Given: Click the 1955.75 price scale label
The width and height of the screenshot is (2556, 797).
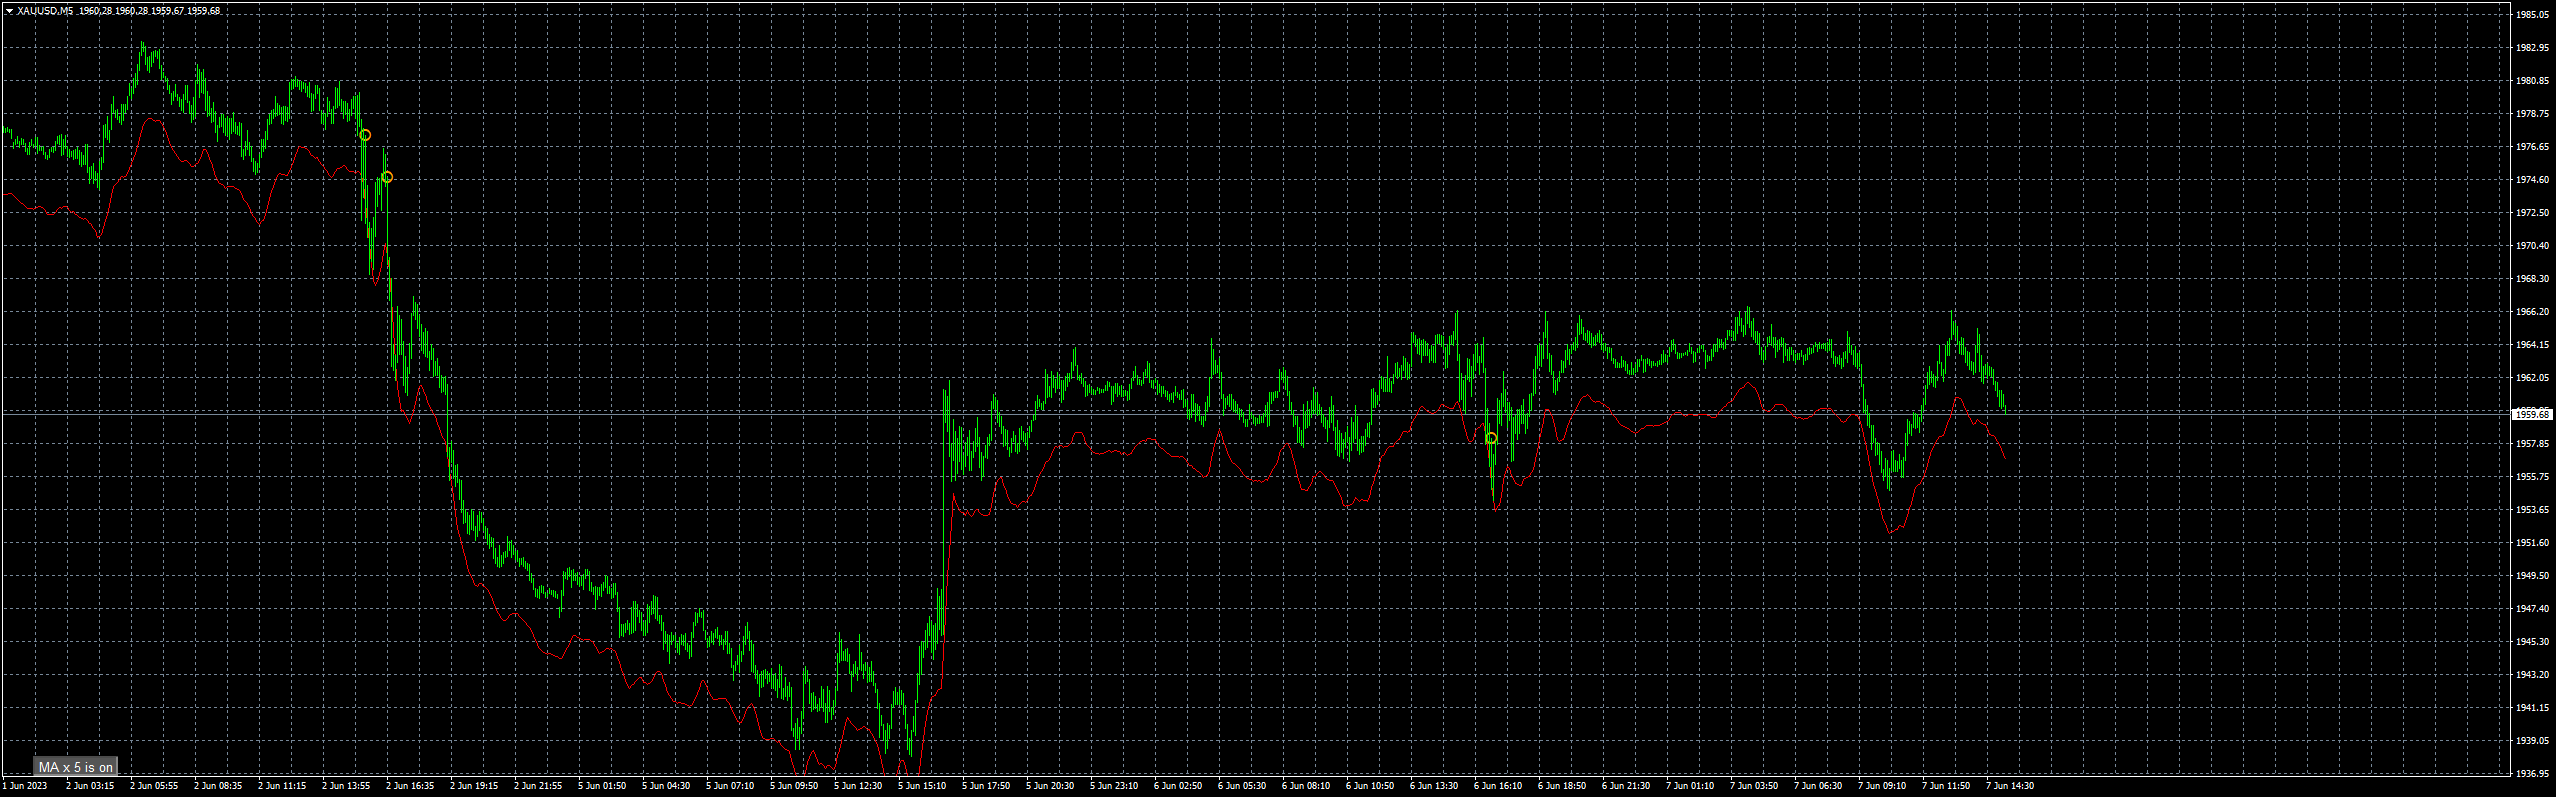Looking at the screenshot, I should tap(2532, 477).
